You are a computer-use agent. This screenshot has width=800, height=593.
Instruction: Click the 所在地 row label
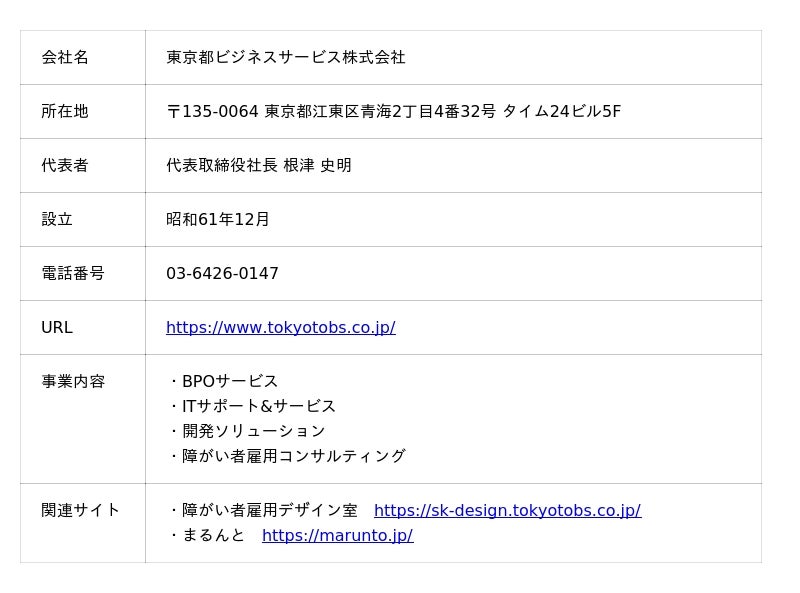coord(65,112)
